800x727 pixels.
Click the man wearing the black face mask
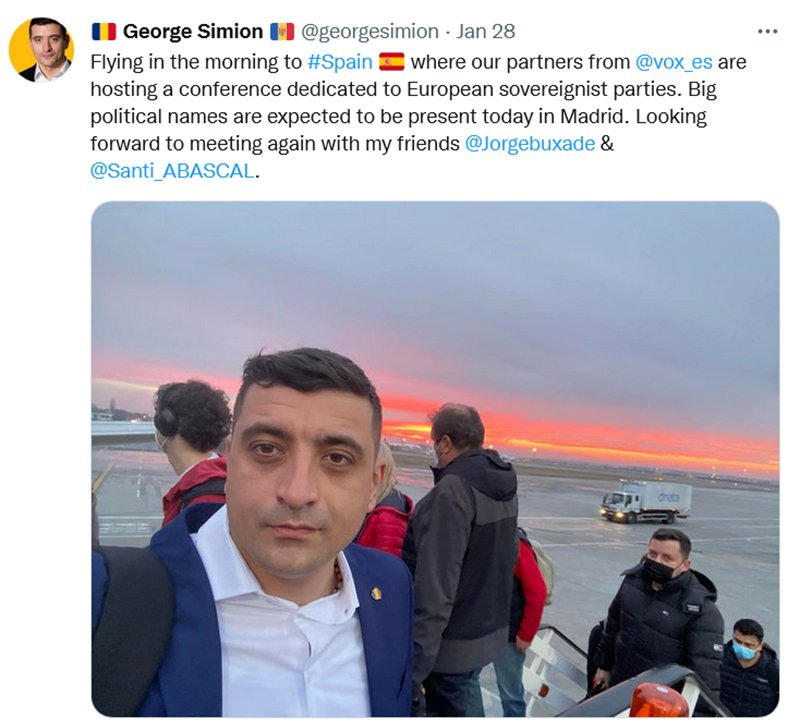click(661, 607)
